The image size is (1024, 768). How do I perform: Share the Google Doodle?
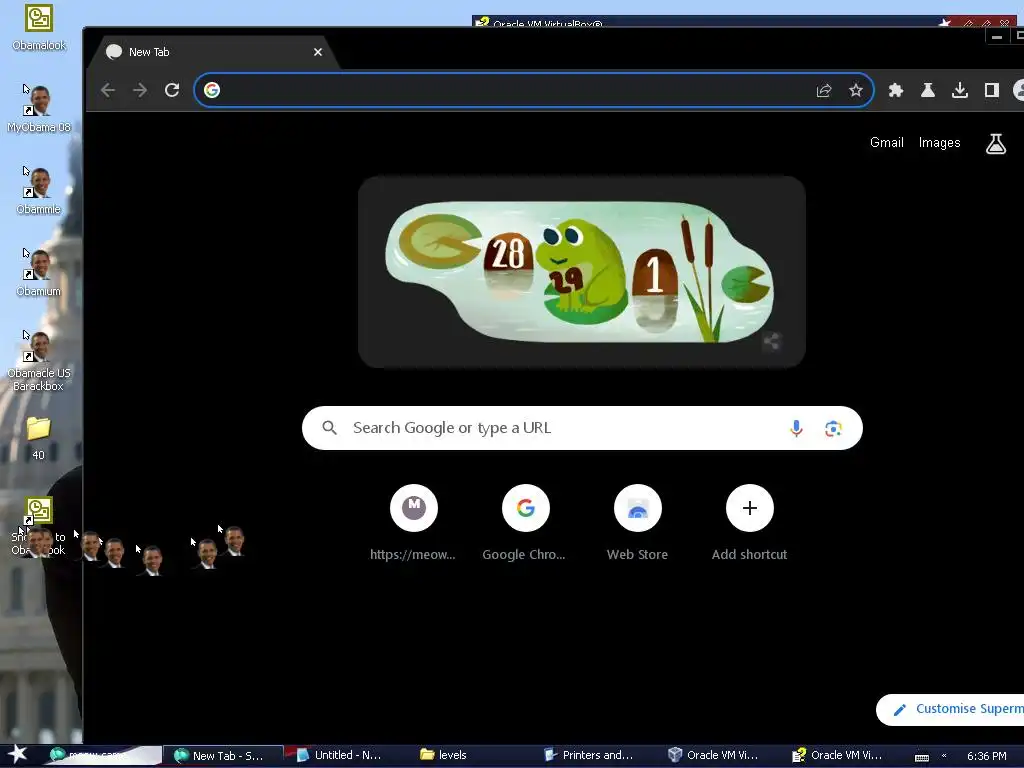coord(771,341)
